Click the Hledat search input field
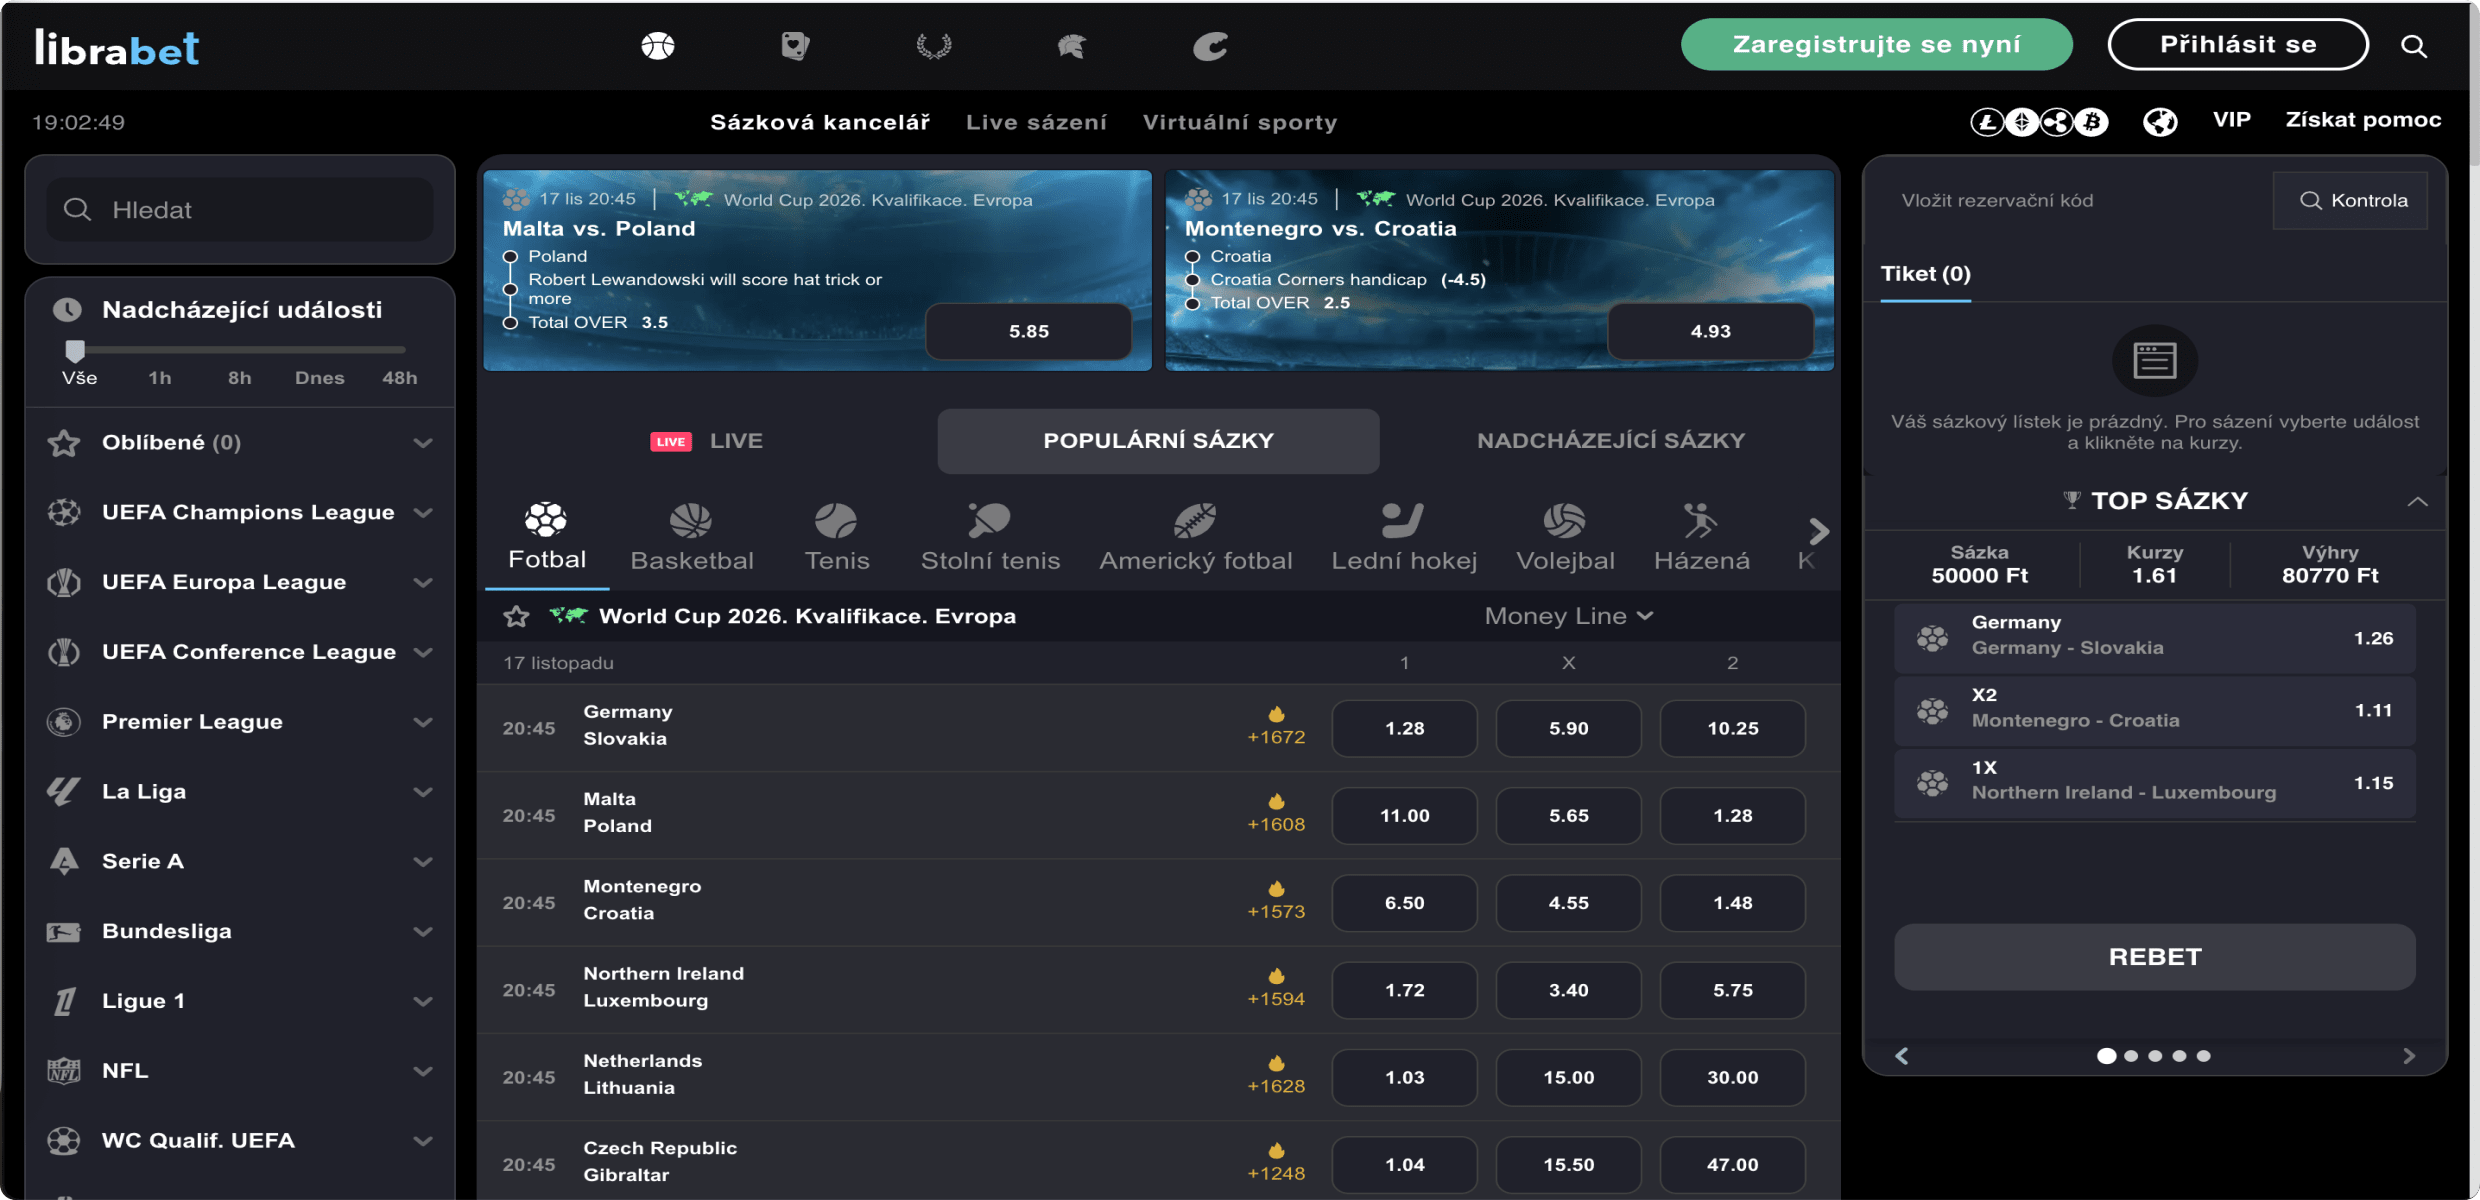The height and width of the screenshot is (1200, 2480). click(x=240, y=210)
